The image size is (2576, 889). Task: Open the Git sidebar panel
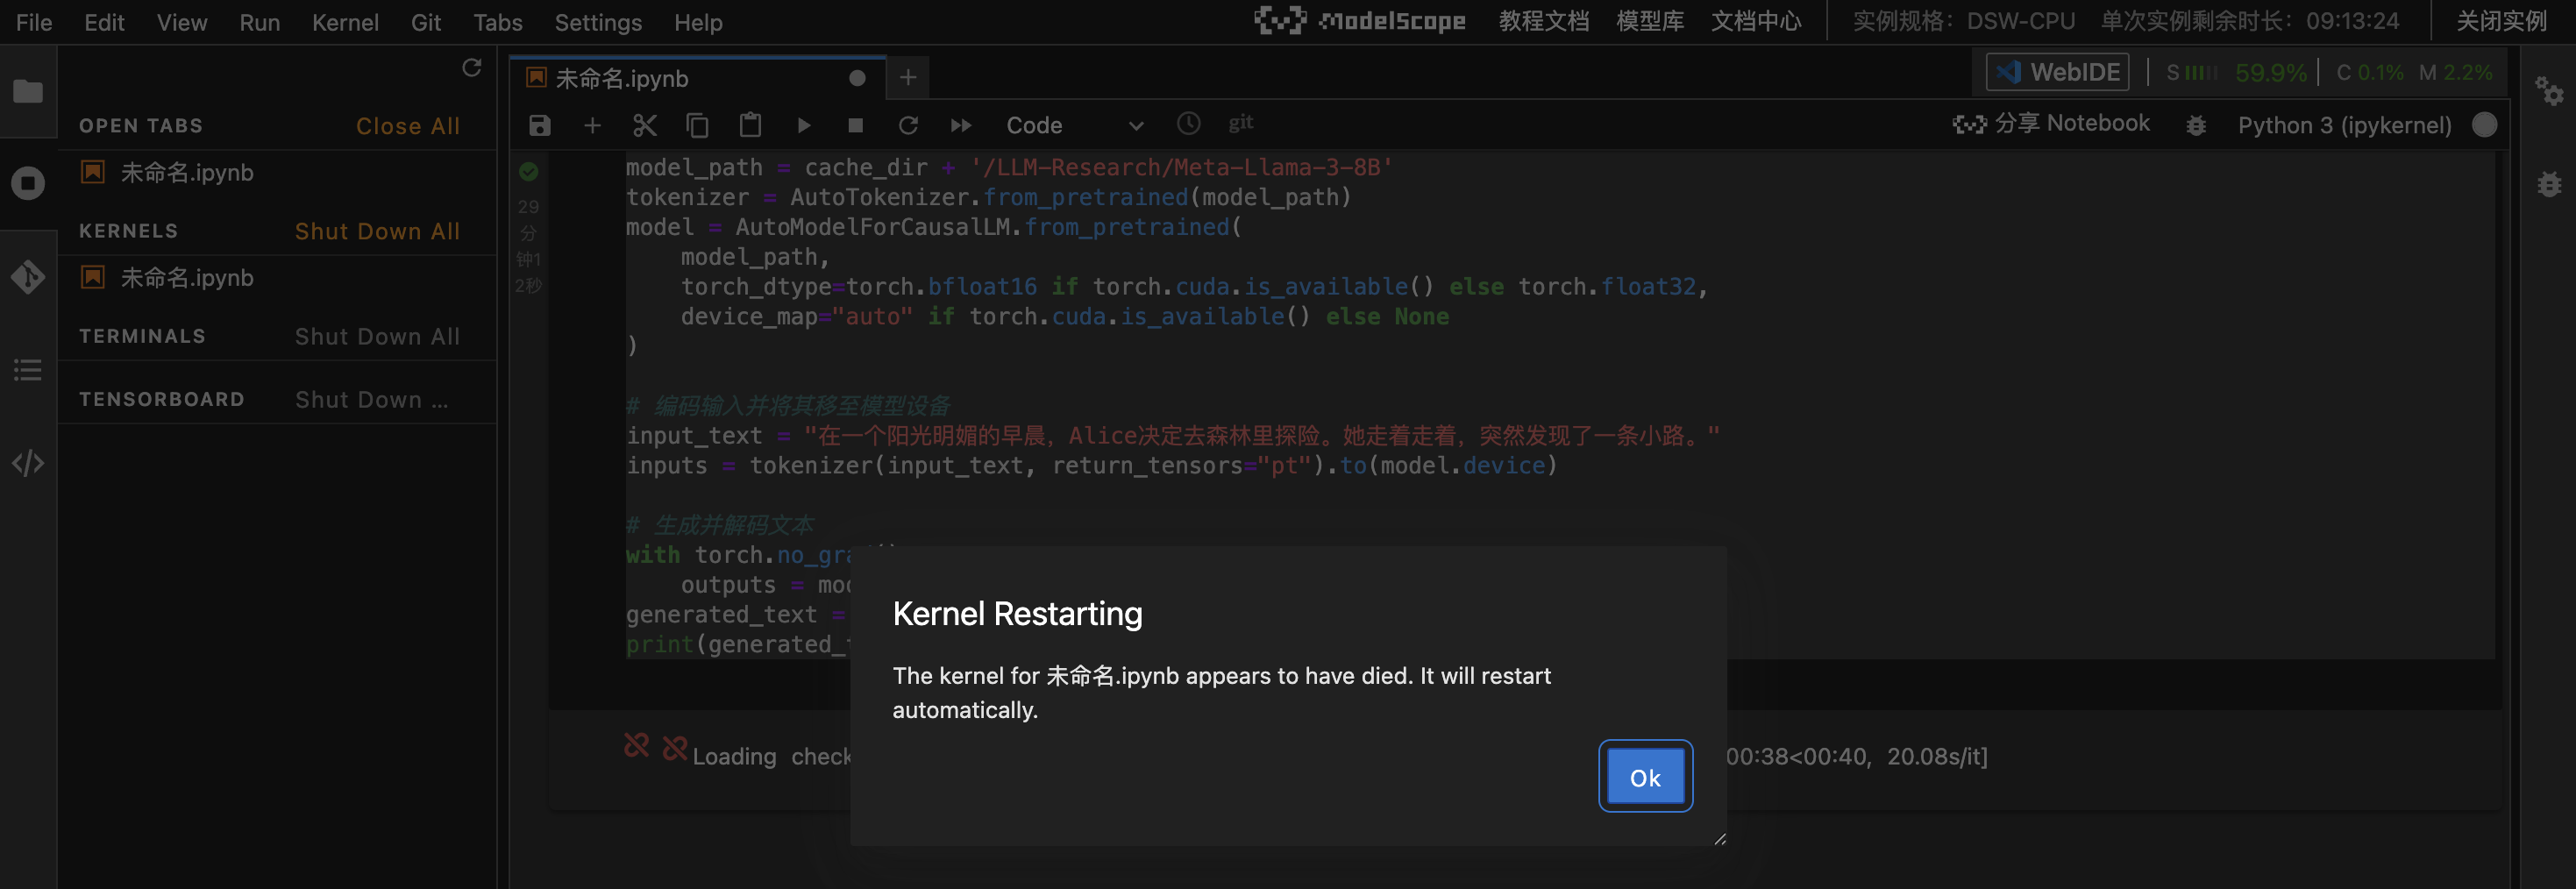28,276
